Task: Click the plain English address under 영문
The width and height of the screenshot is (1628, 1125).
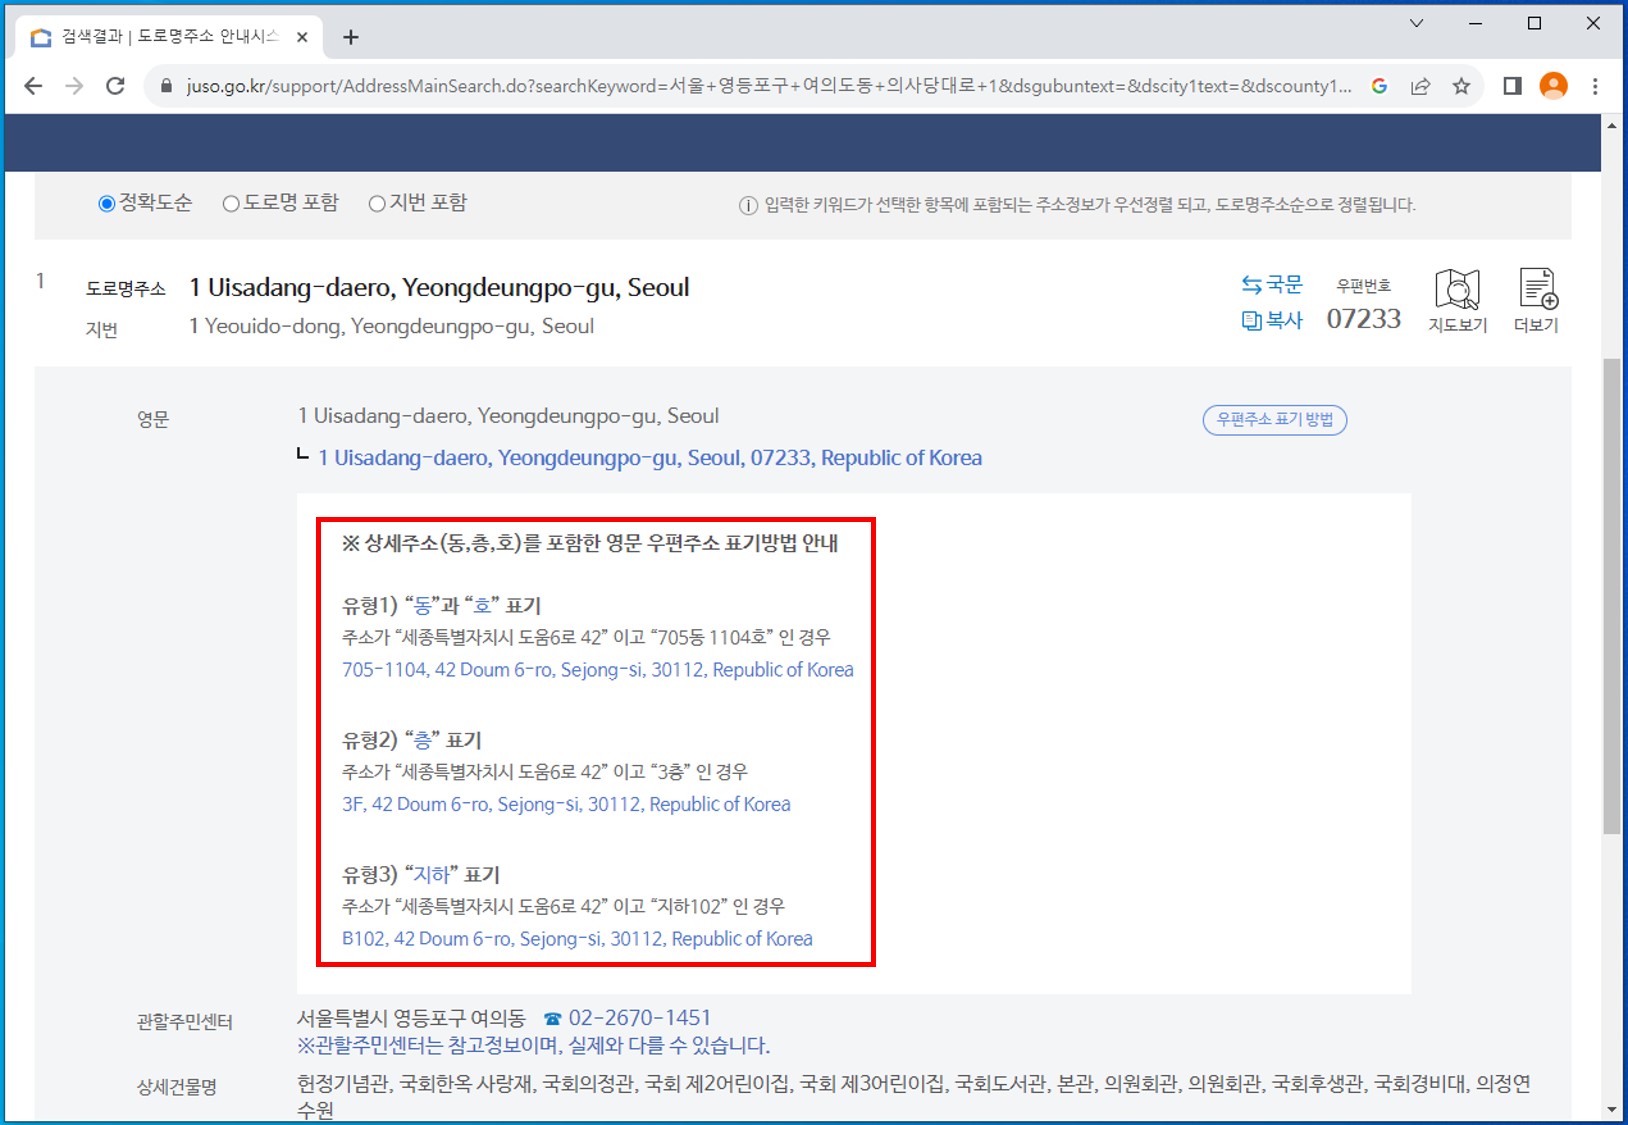Action: (x=508, y=416)
